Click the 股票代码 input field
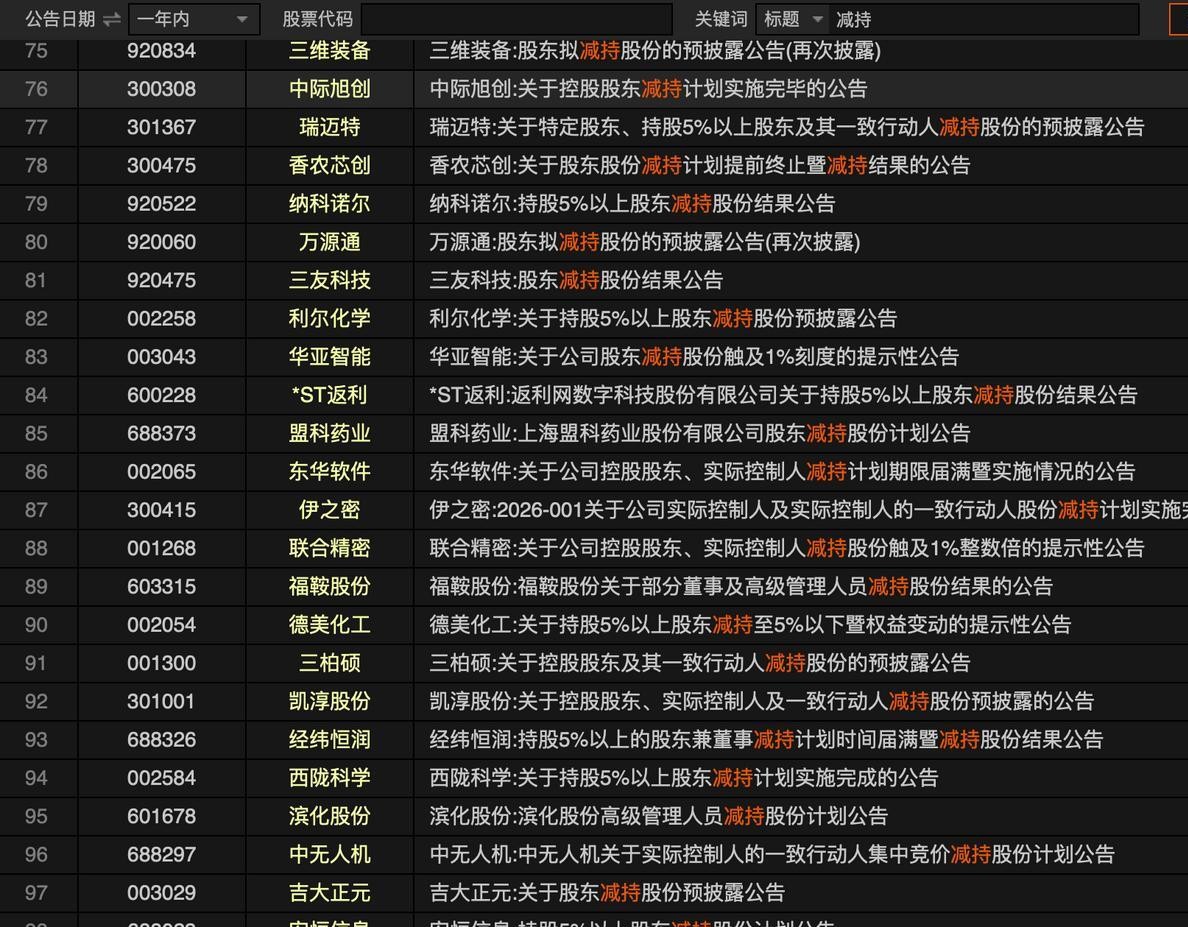Image resolution: width=1188 pixels, height=927 pixels. click(517, 20)
